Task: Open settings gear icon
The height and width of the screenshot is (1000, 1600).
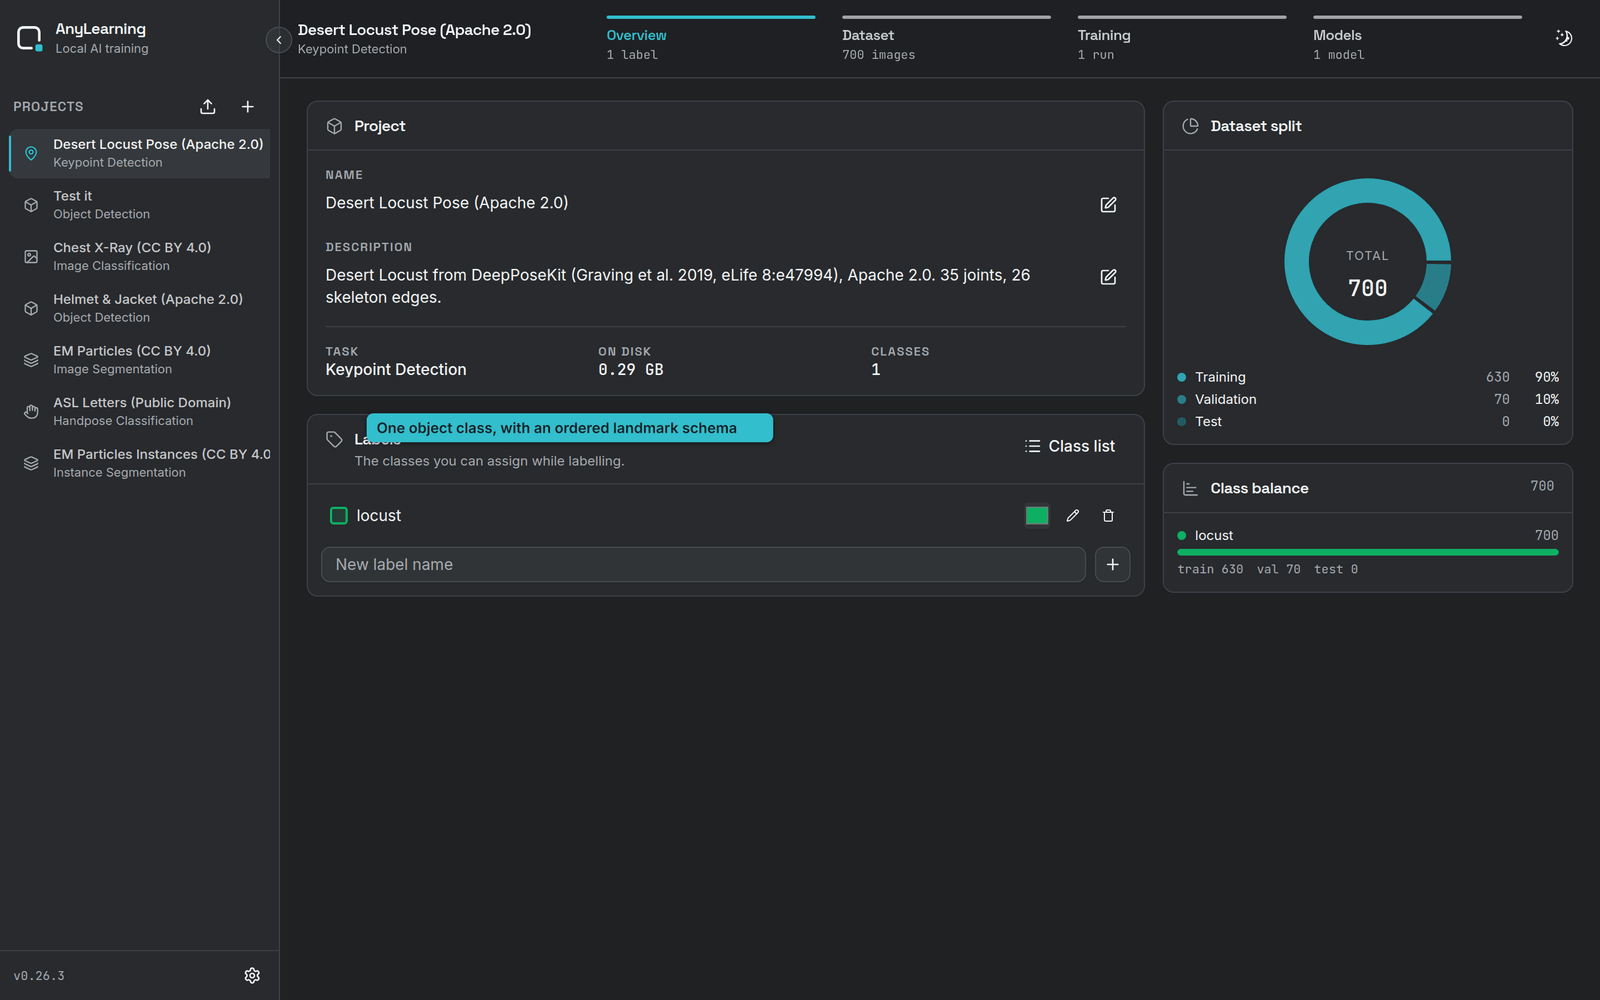Action: pyautogui.click(x=252, y=975)
